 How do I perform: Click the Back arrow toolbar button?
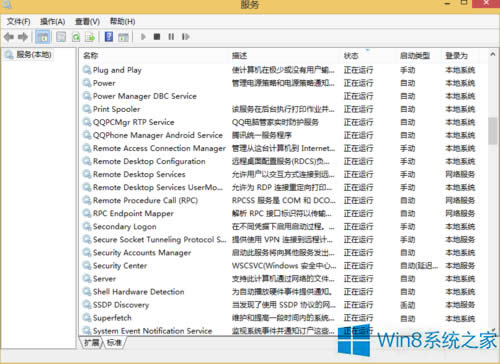point(9,37)
